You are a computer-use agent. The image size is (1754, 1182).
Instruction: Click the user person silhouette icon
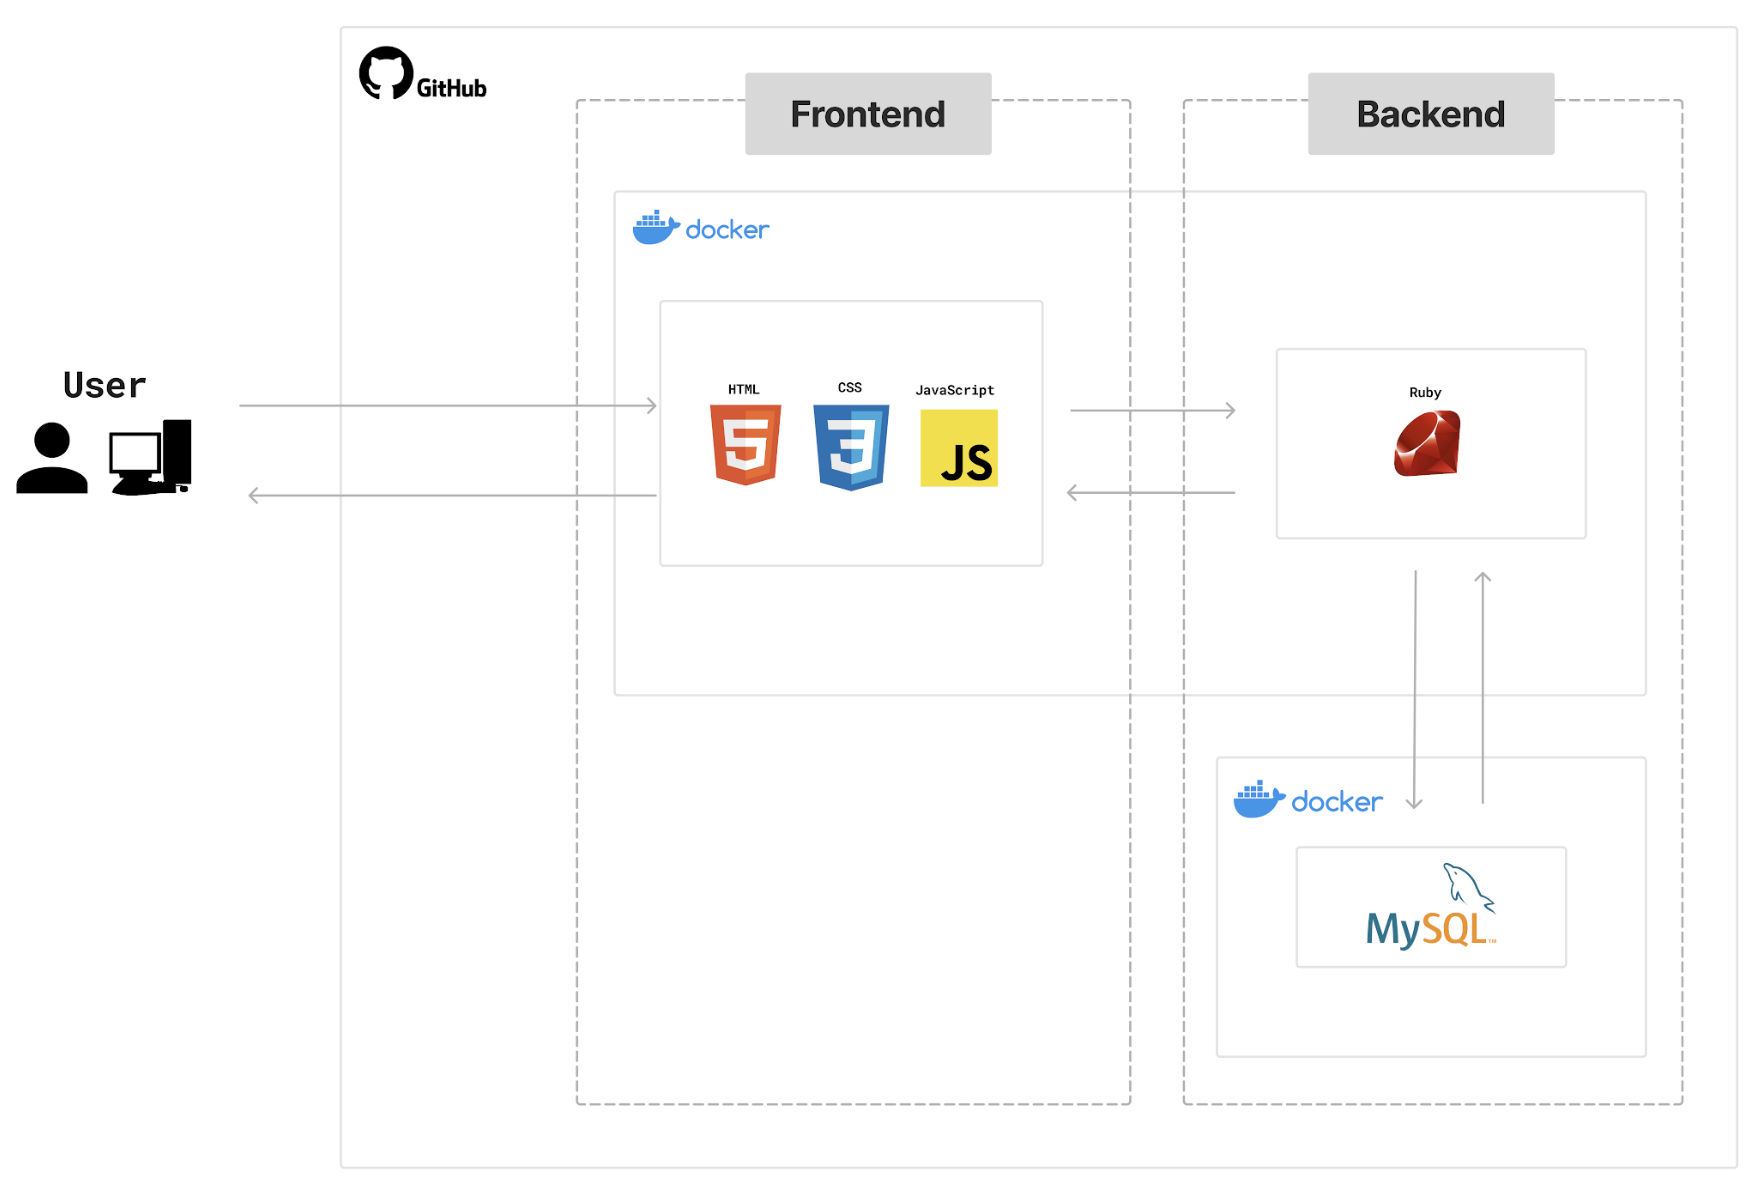pos(52,458)
